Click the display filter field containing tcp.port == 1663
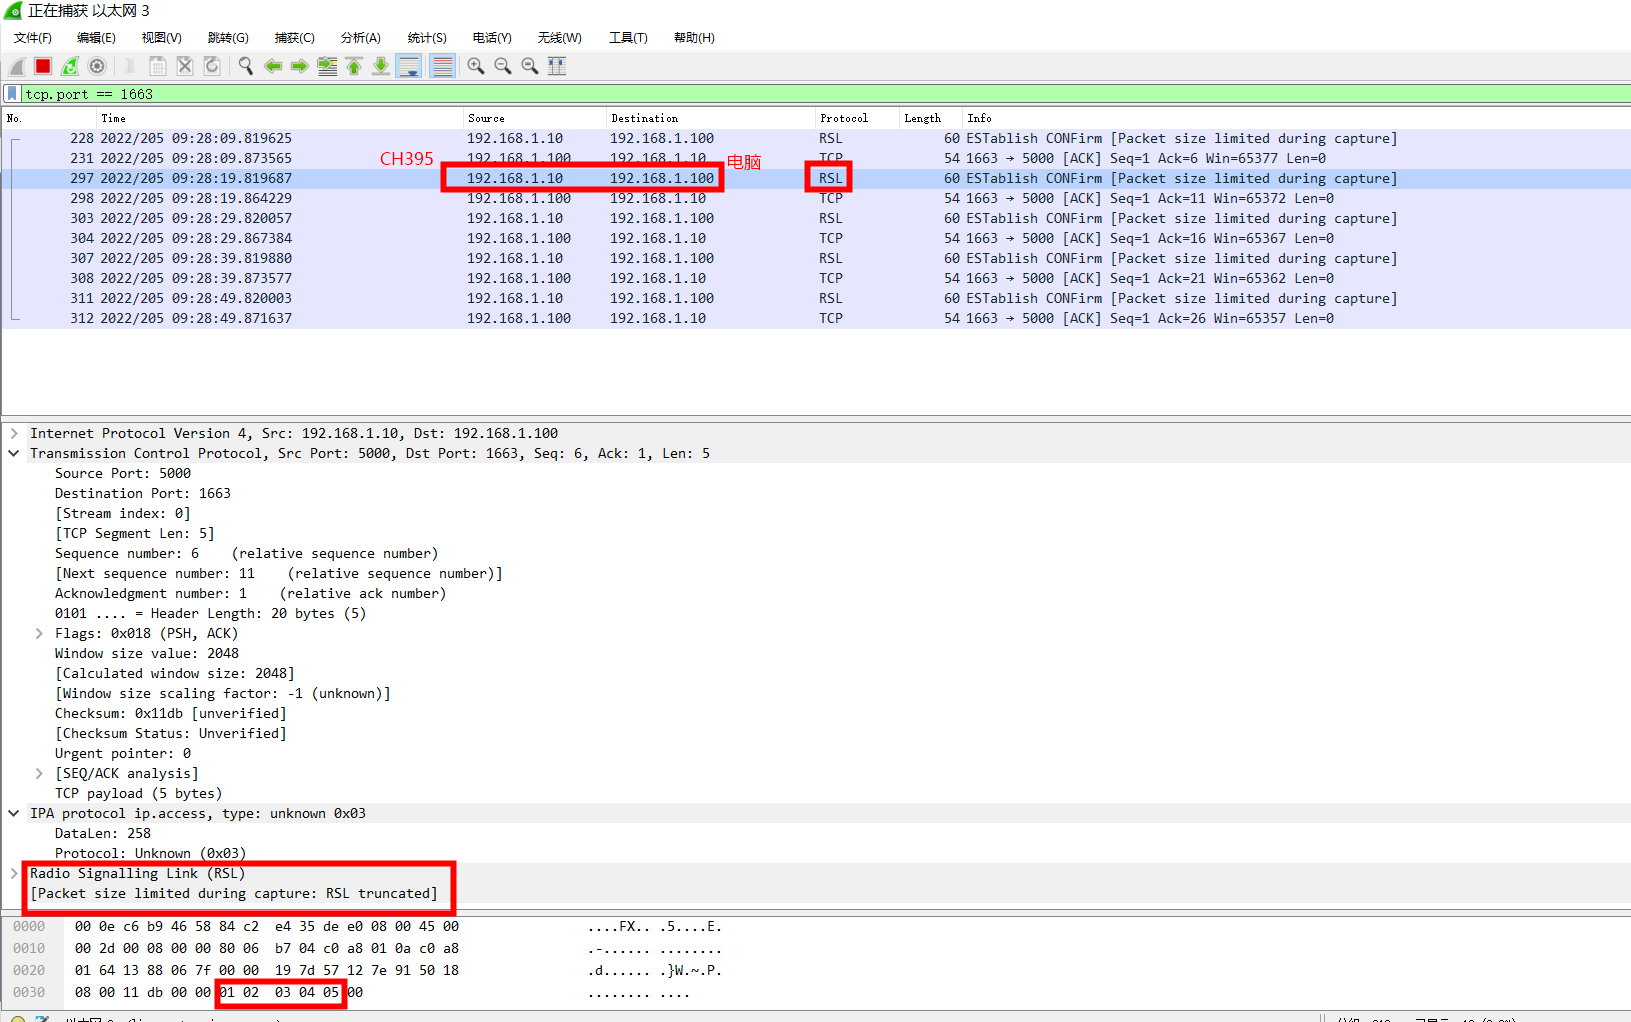Image resolution: width=1631 pixels, height=1022 pixels. (825, 94)
